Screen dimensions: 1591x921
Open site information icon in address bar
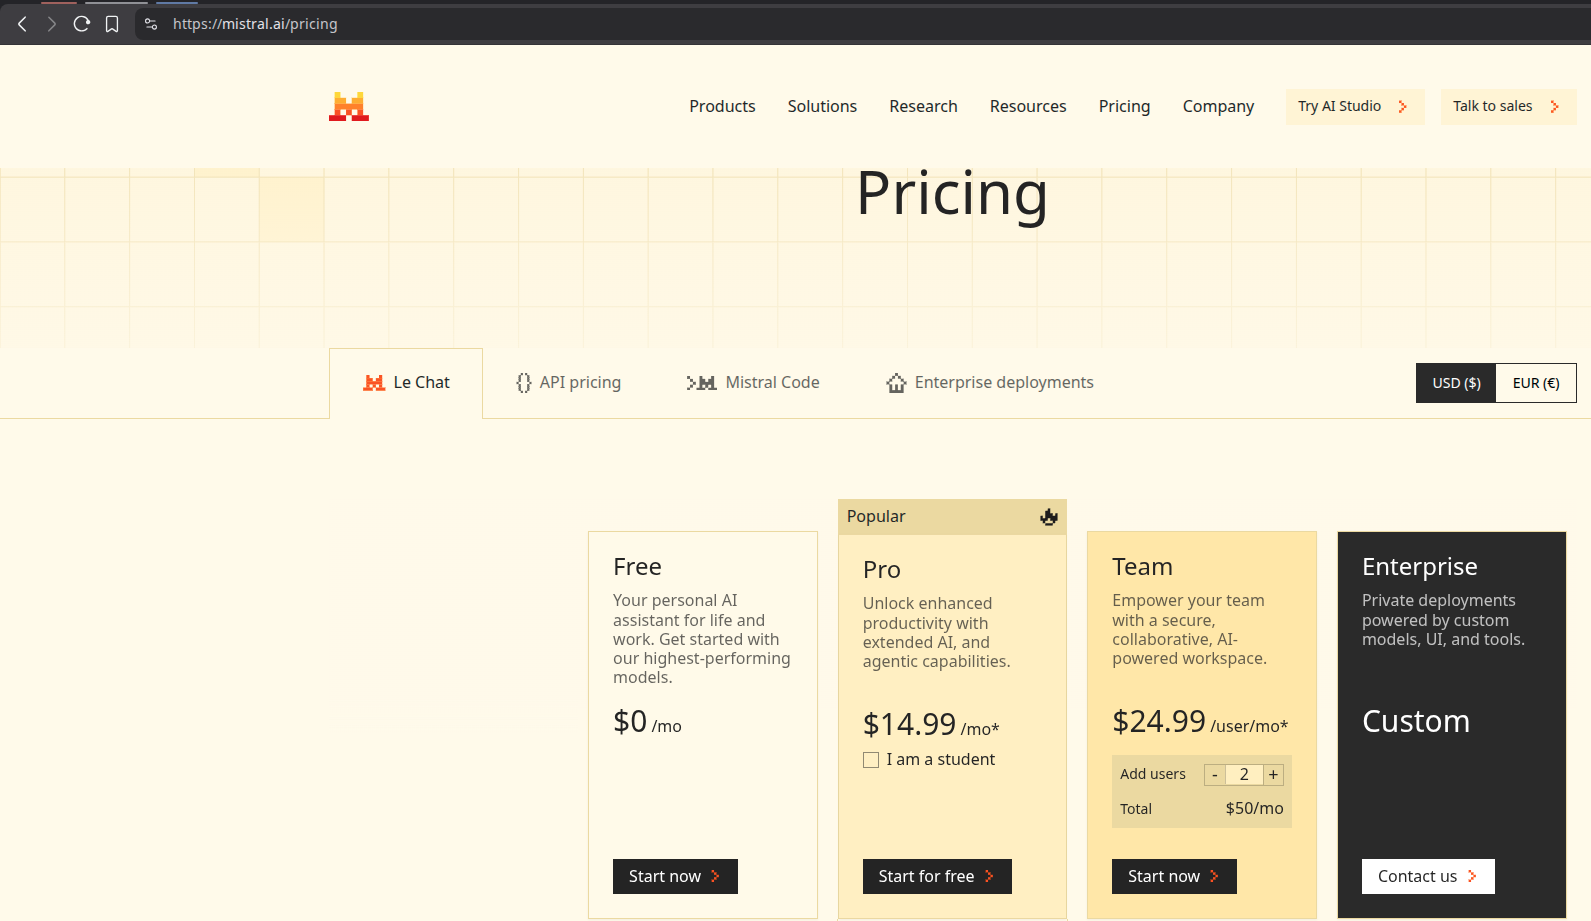point(151,24)
